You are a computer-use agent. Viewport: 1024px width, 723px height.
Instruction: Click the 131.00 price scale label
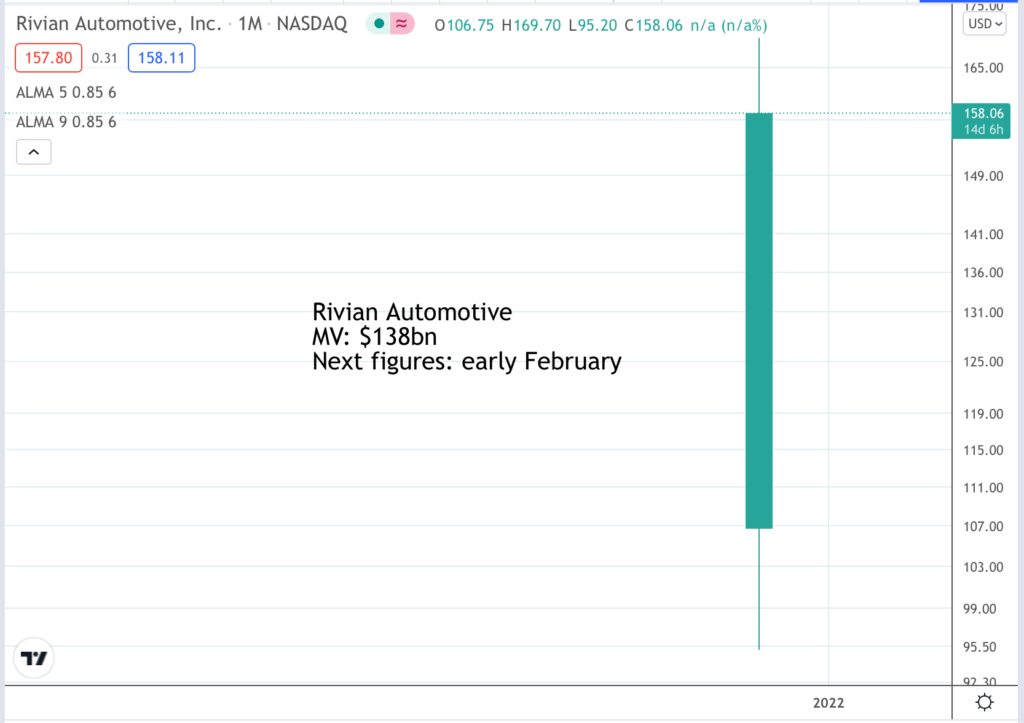pyautogui.click(x=983, y=313)
